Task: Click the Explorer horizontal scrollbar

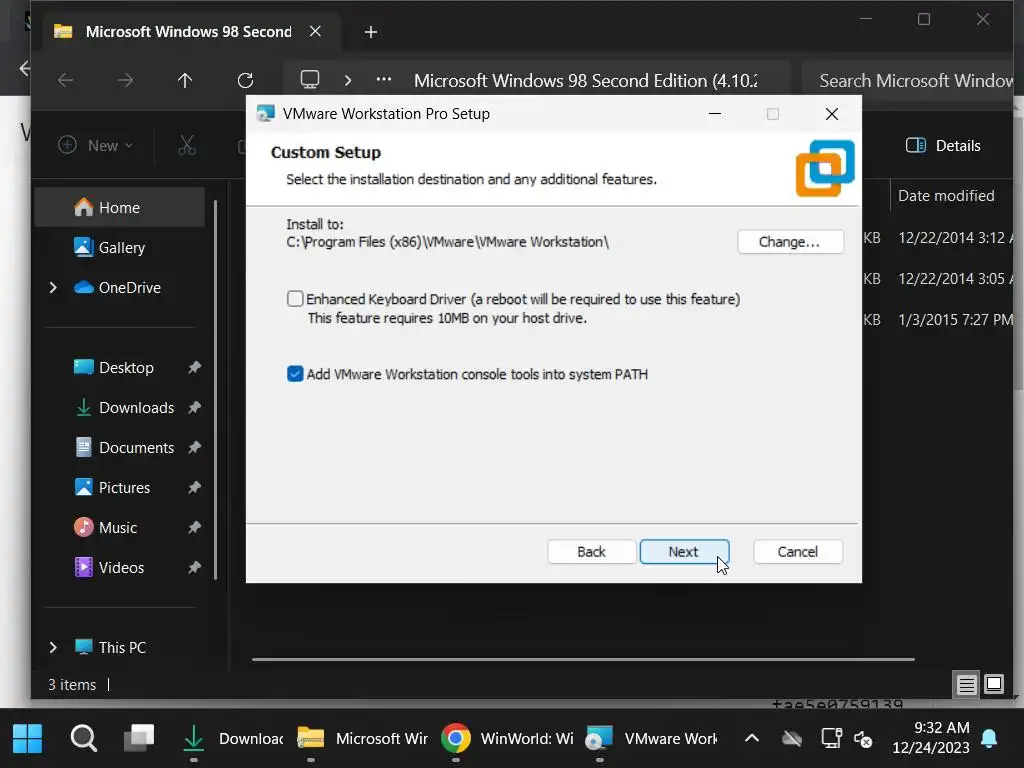Action: [583, 660]
